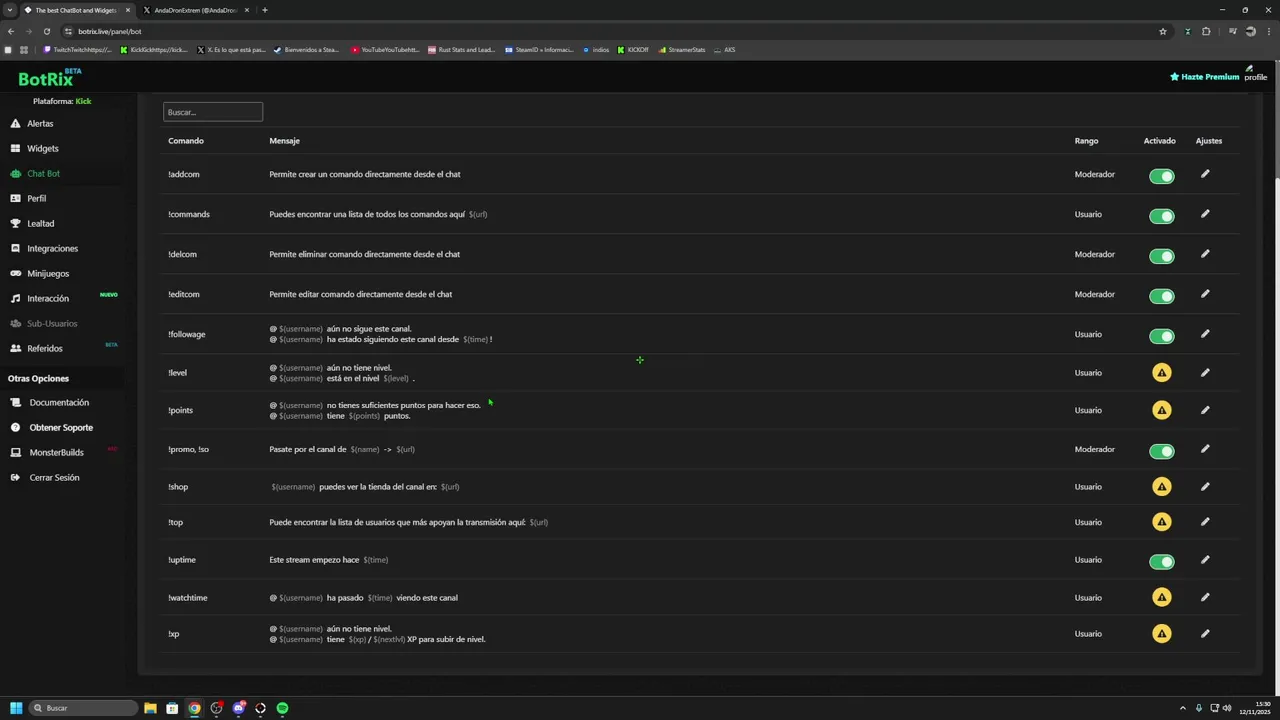Click the Windows taskbar Buscar search box

tap(83, 708)
